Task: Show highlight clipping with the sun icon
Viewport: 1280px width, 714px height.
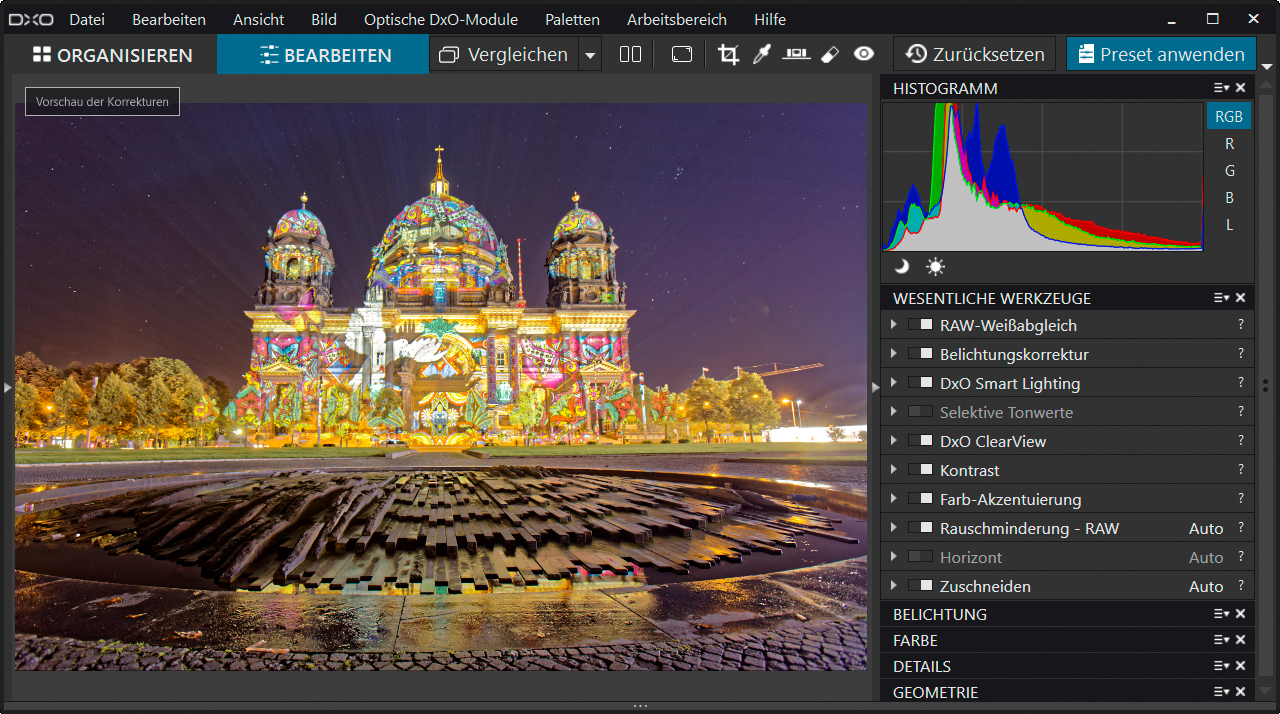Action: pos(935,266)
